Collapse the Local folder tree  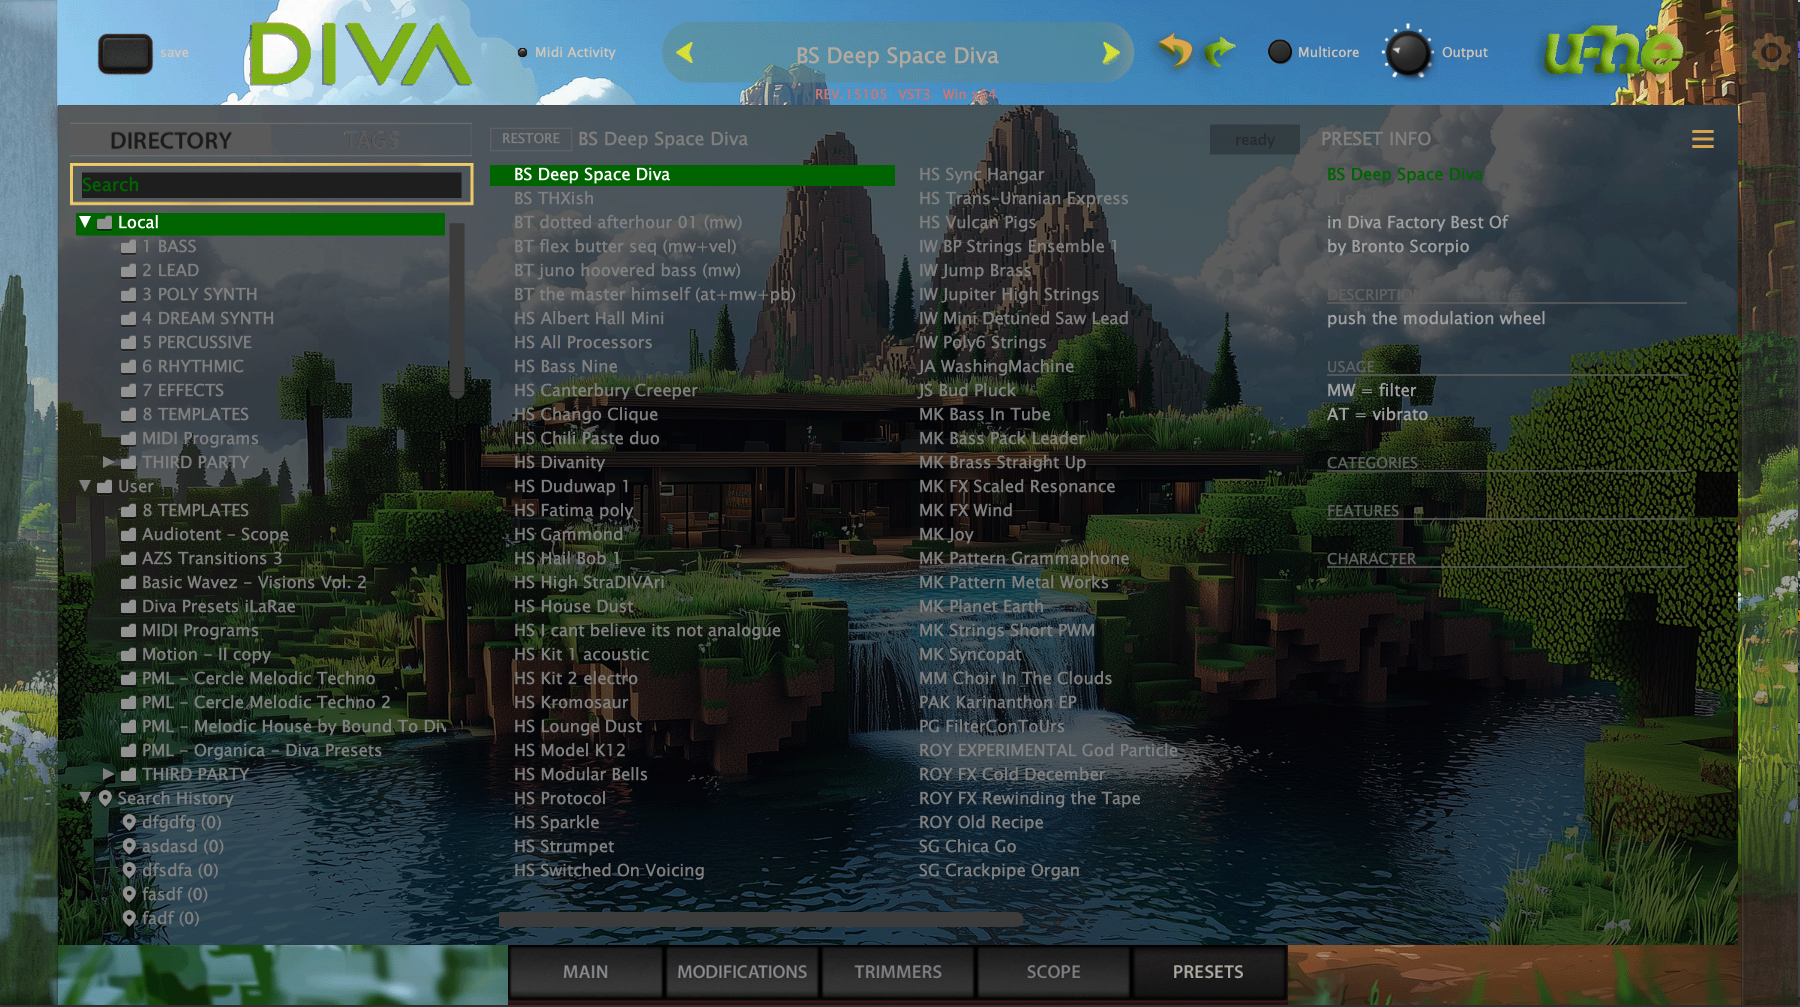coord(85,222)
